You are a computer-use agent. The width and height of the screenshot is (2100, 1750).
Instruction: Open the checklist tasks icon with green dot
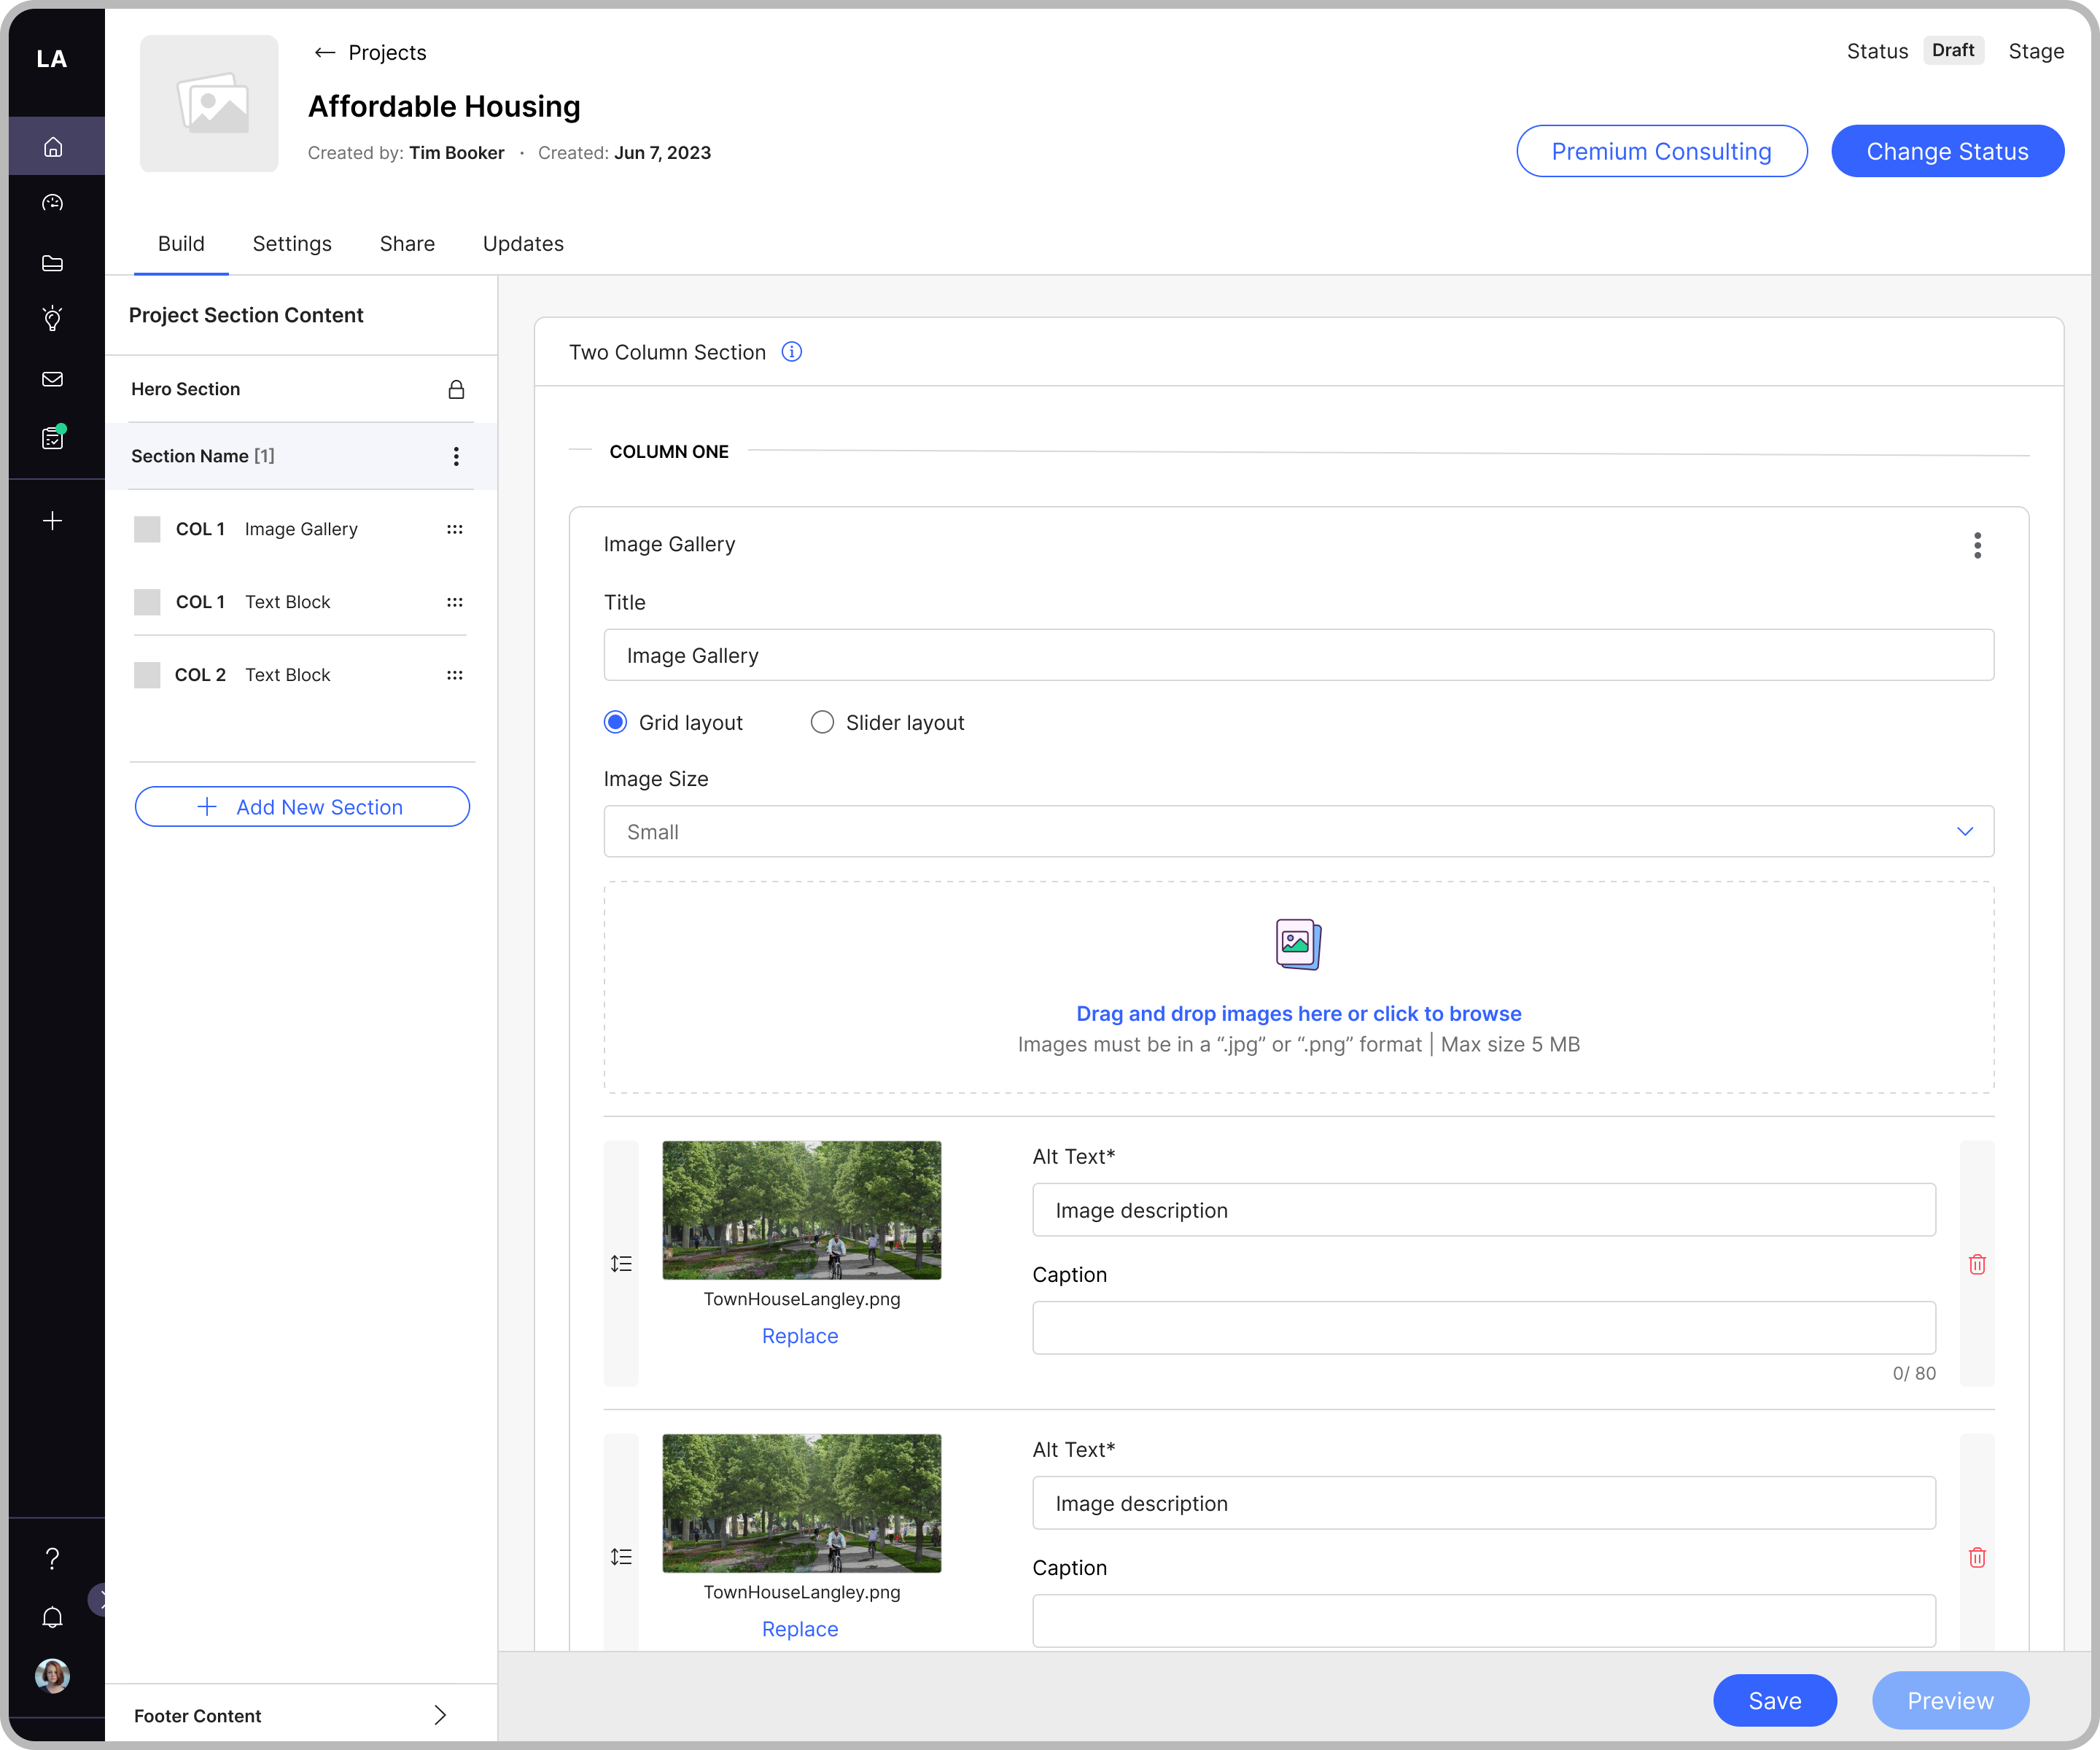point(53,438)
